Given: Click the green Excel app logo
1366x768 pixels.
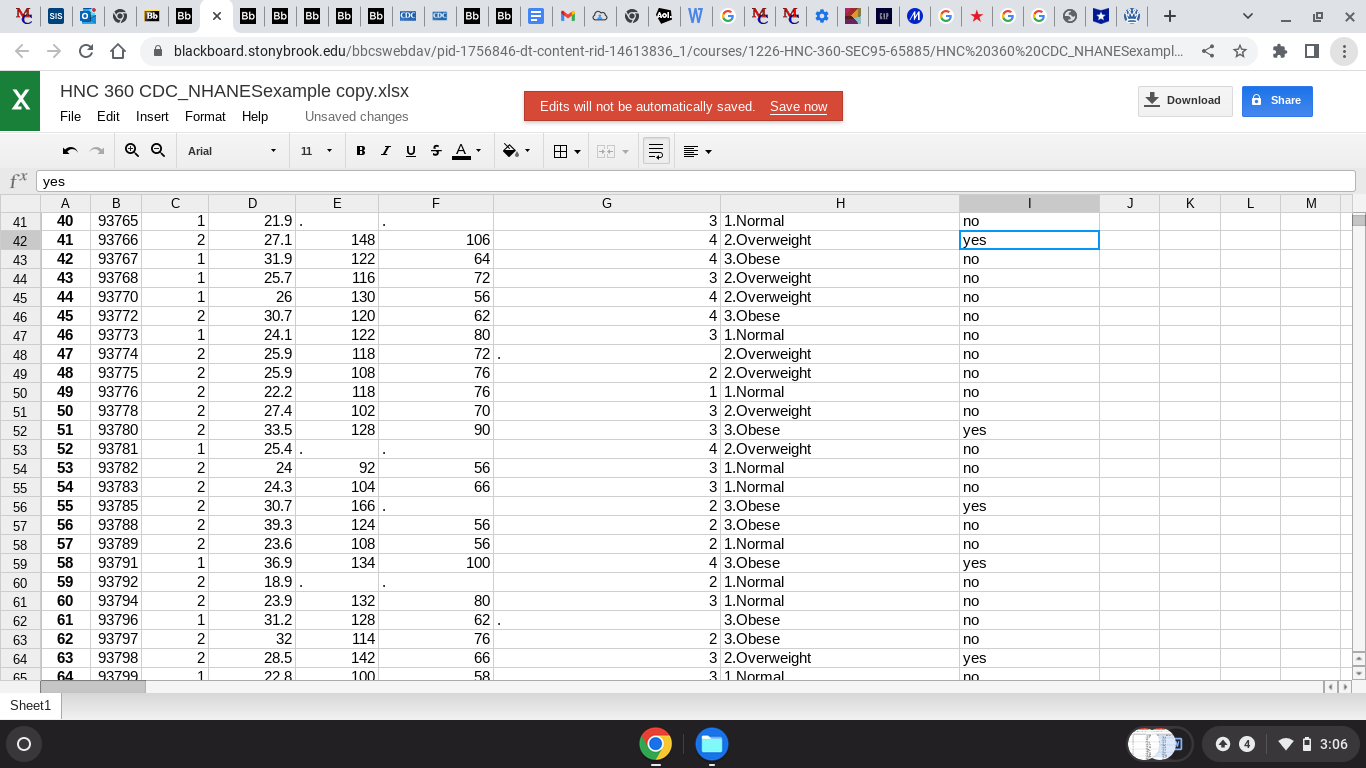Looking at the screenshot, I should [20, 100].
